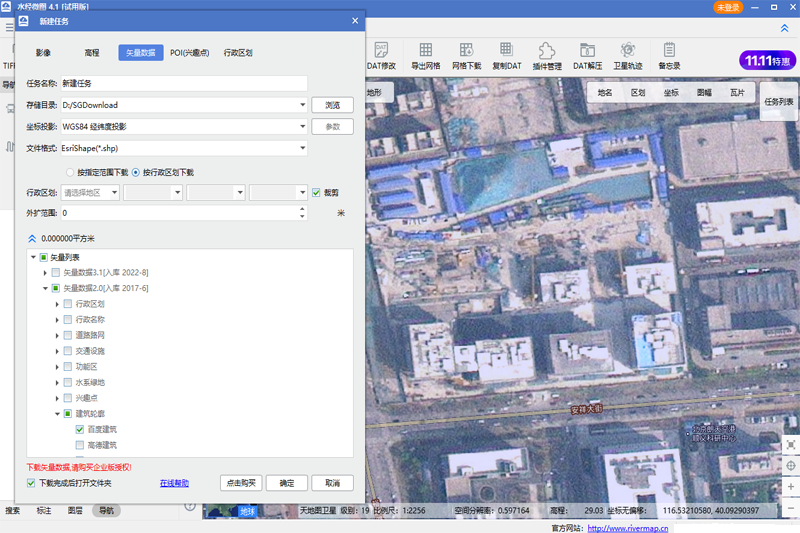Uncheck 下载完成后打开文件夹 checkbox
The width and height of the screenshot is (800, 533).
(31, 483)
